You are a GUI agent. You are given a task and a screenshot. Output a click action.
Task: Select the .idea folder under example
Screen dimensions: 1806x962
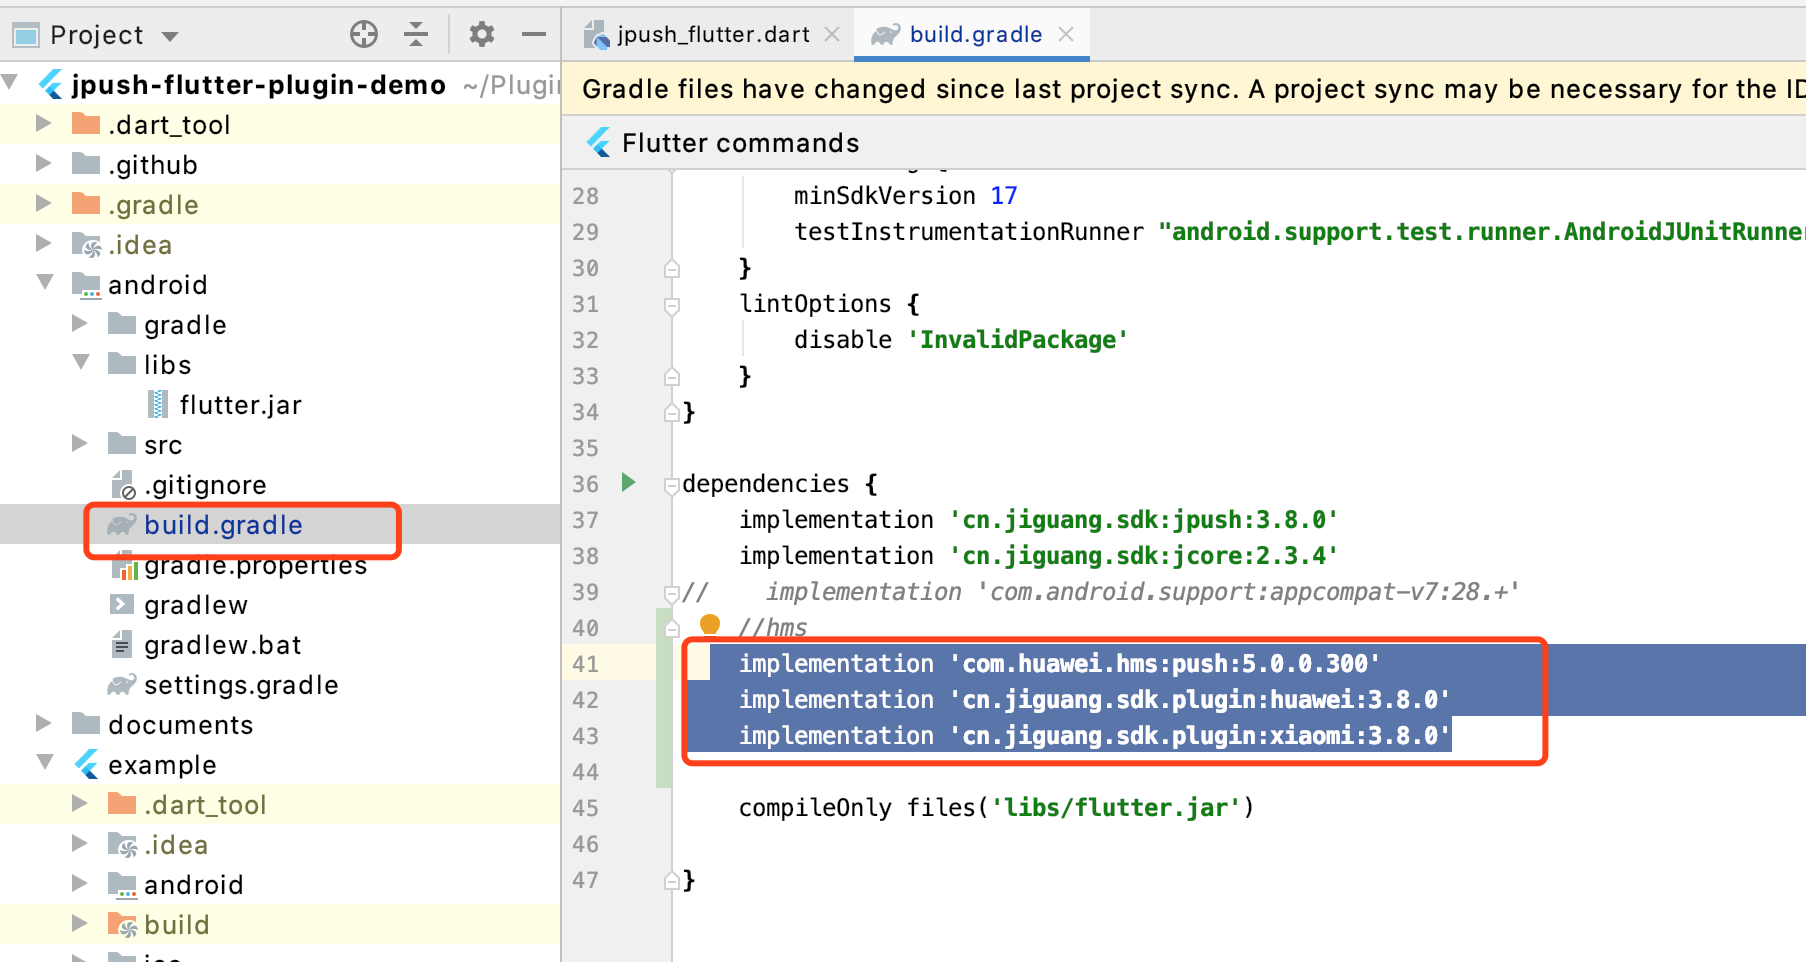[176, 845]
